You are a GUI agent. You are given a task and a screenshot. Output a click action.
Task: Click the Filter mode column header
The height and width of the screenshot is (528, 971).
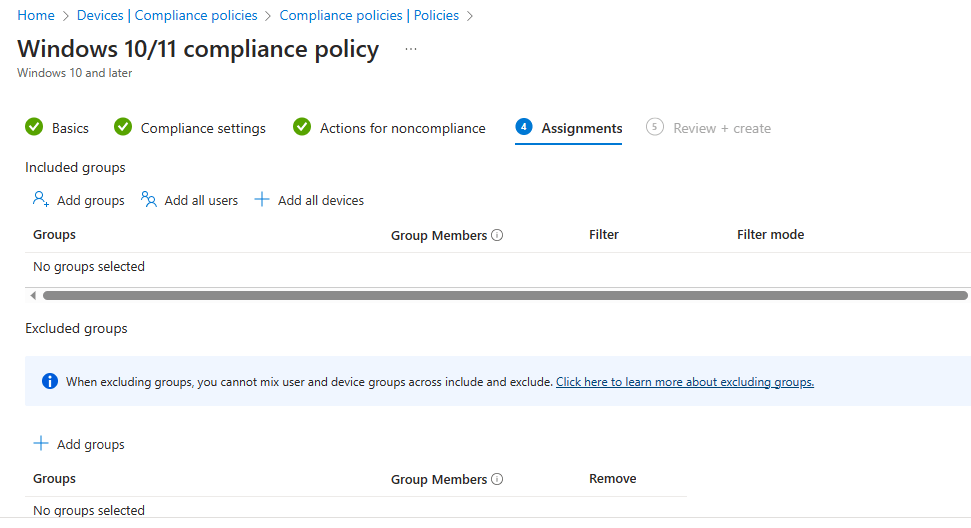click(x=770, y=235)
